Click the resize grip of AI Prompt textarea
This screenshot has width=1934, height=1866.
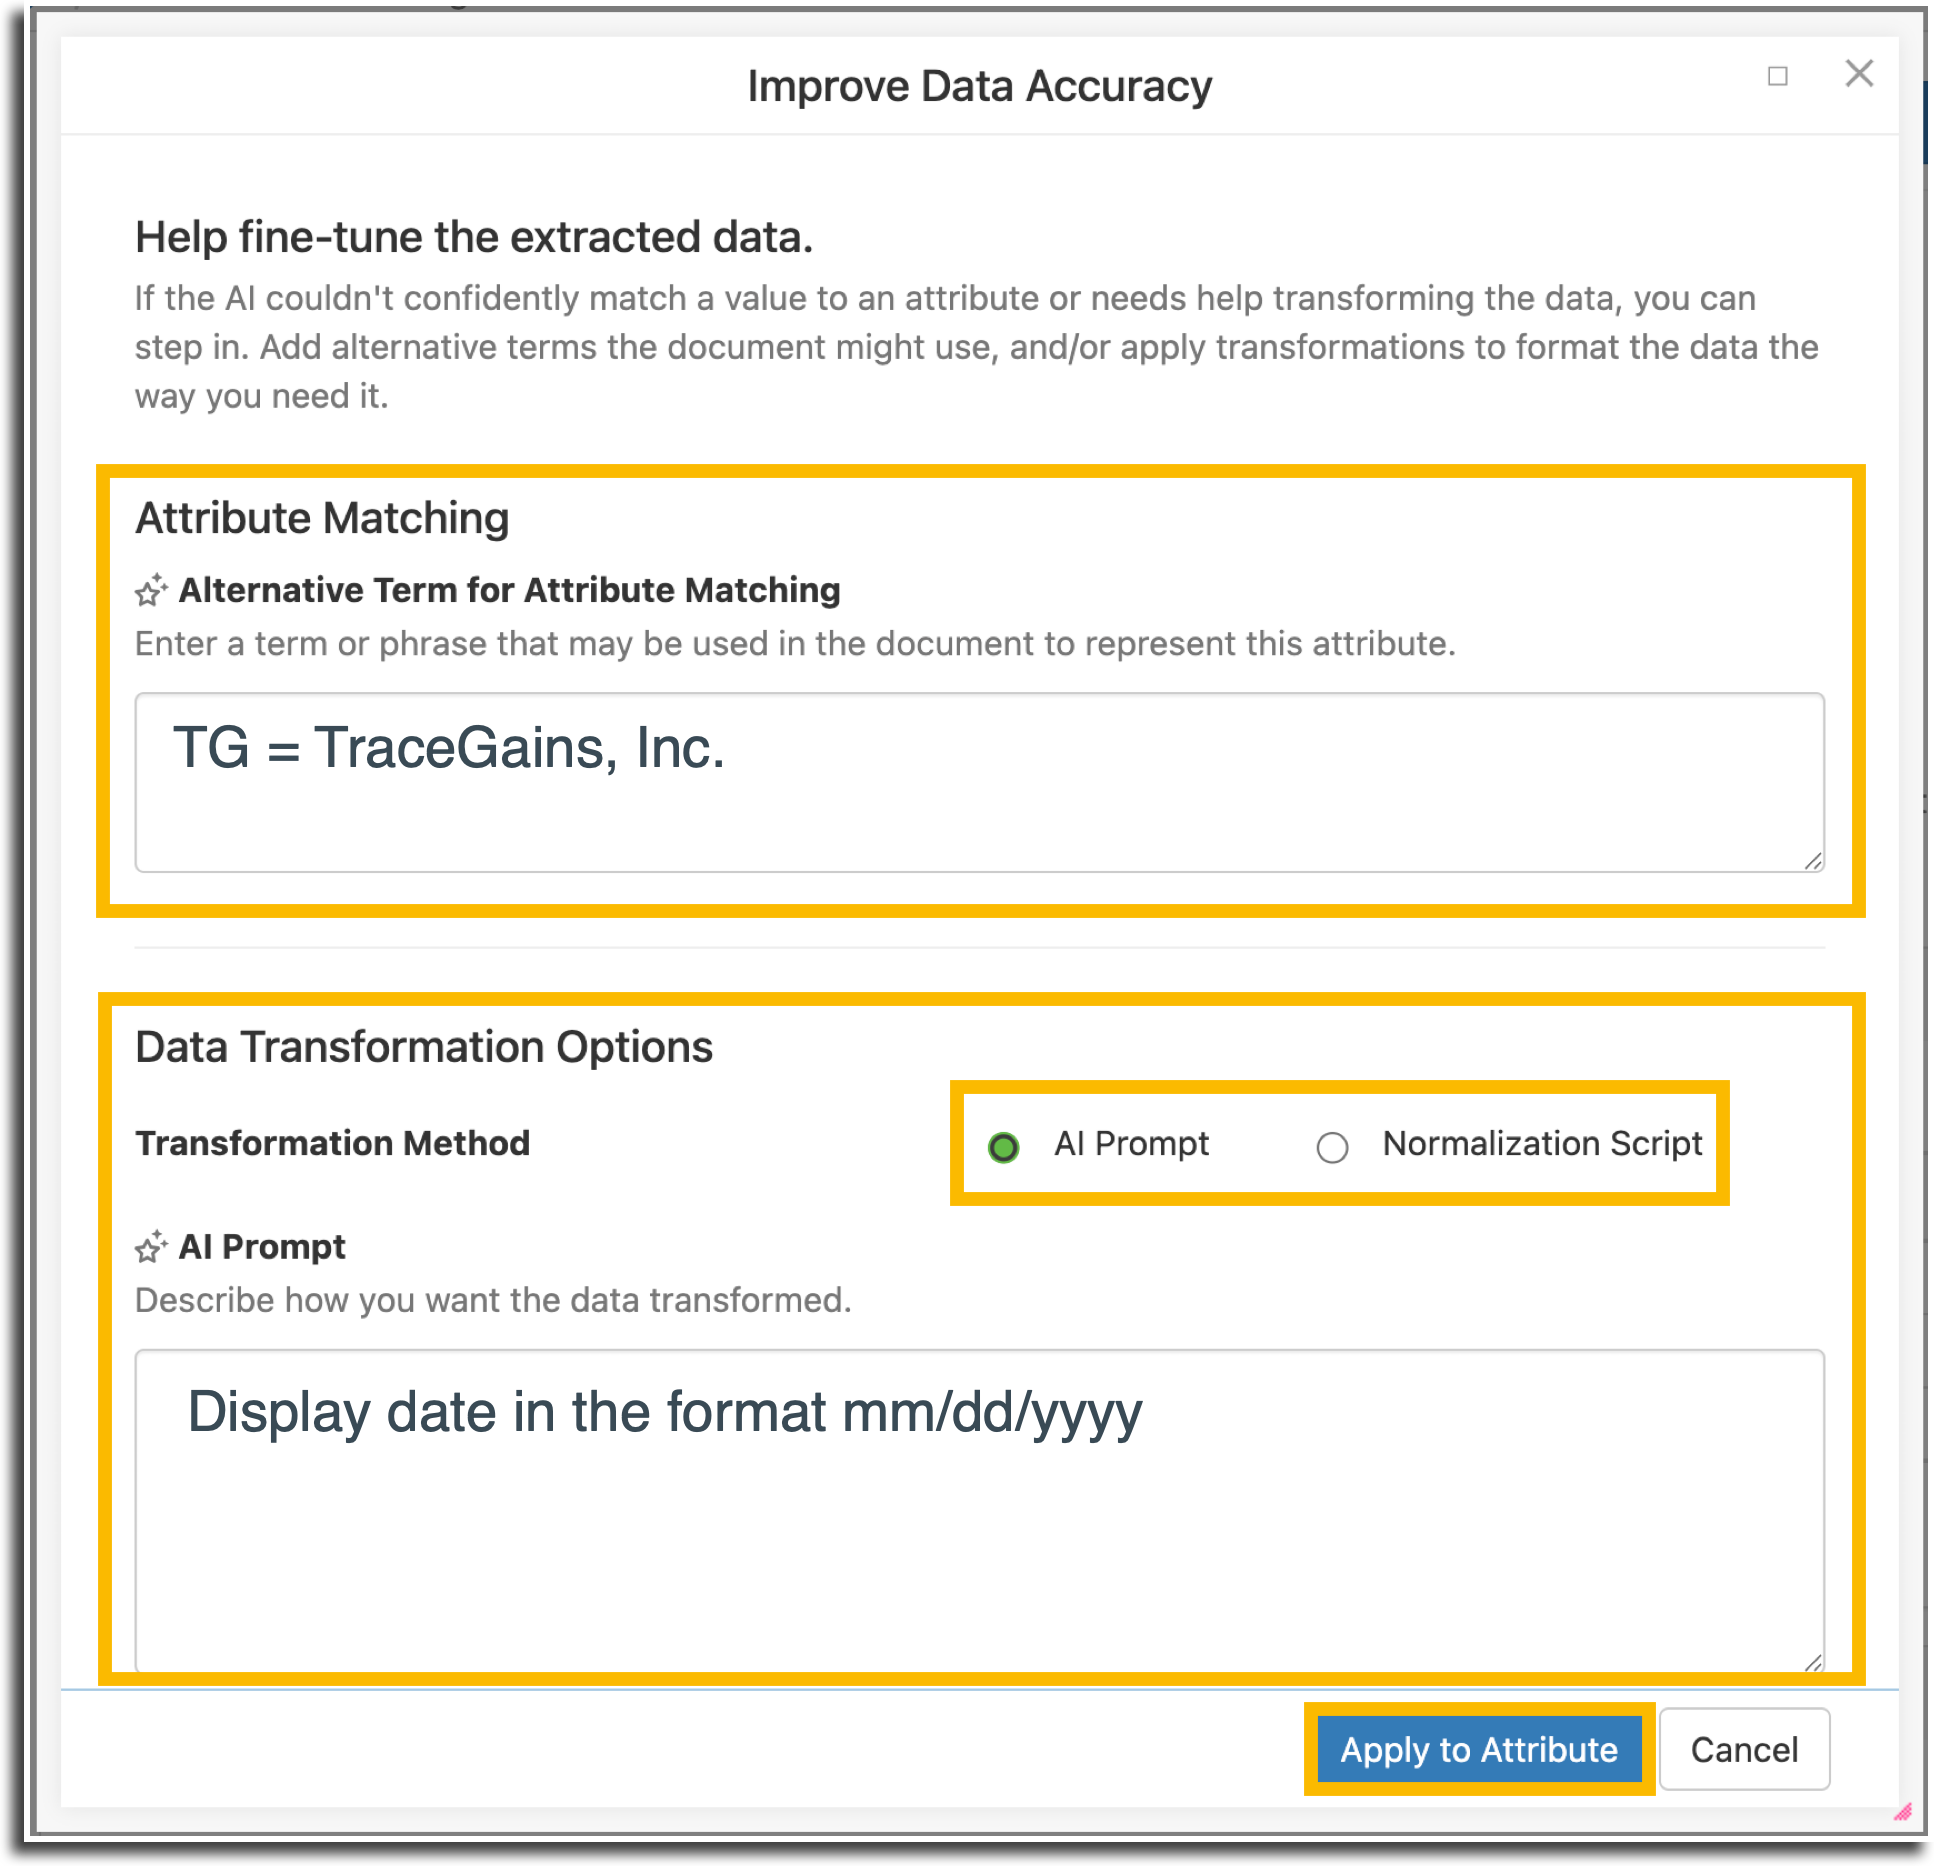coord(1813,1661)
